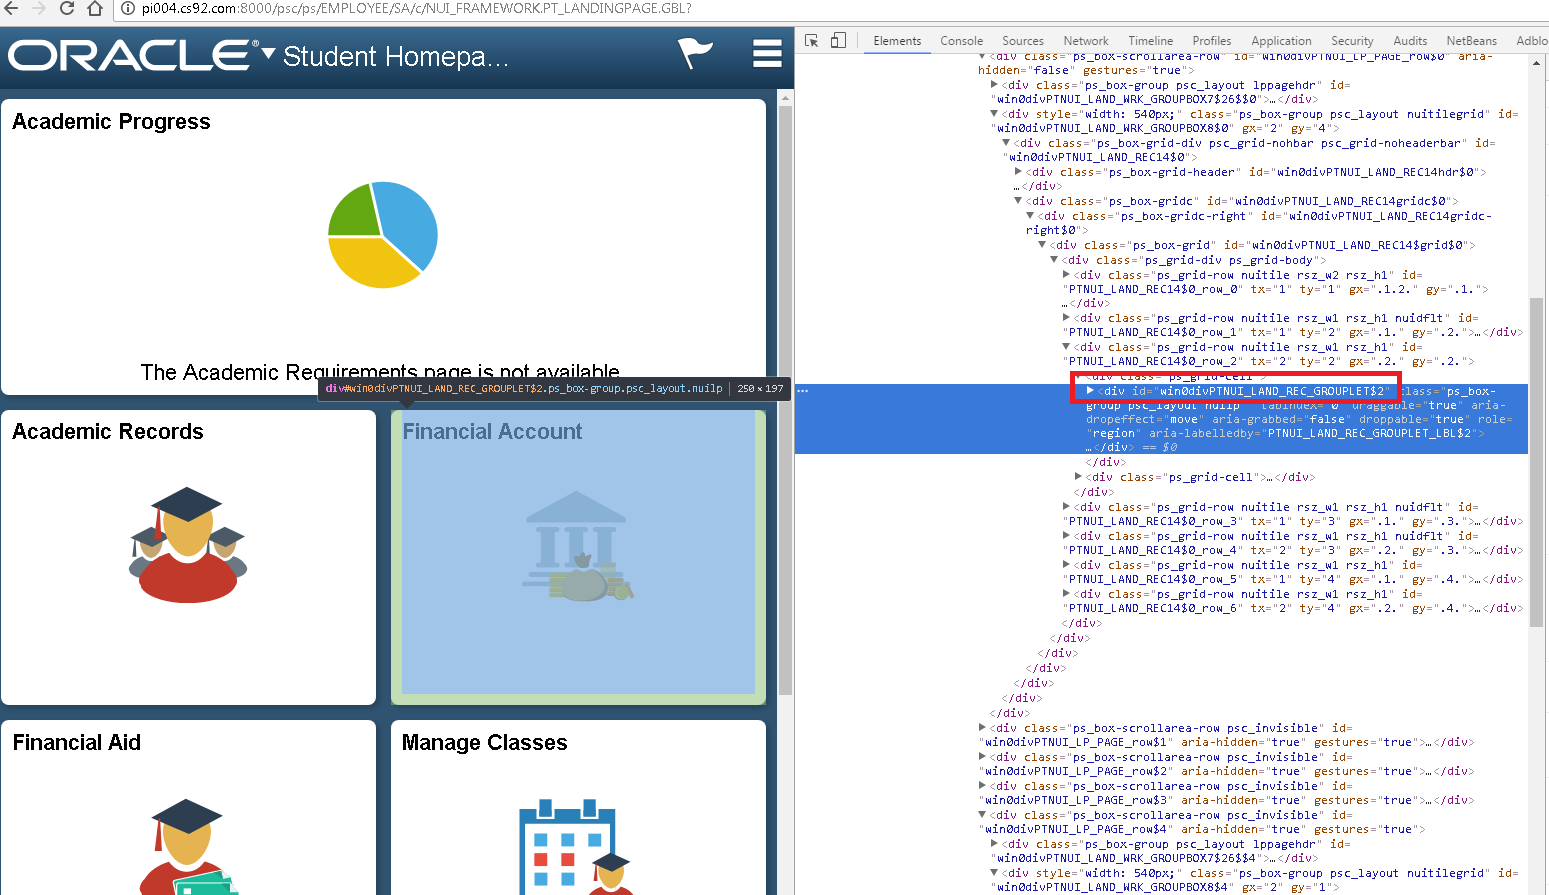Open the Academic Progress tile title
Image resolution: width=1549 pixels, height=895 pixels.
click(111, 121)
